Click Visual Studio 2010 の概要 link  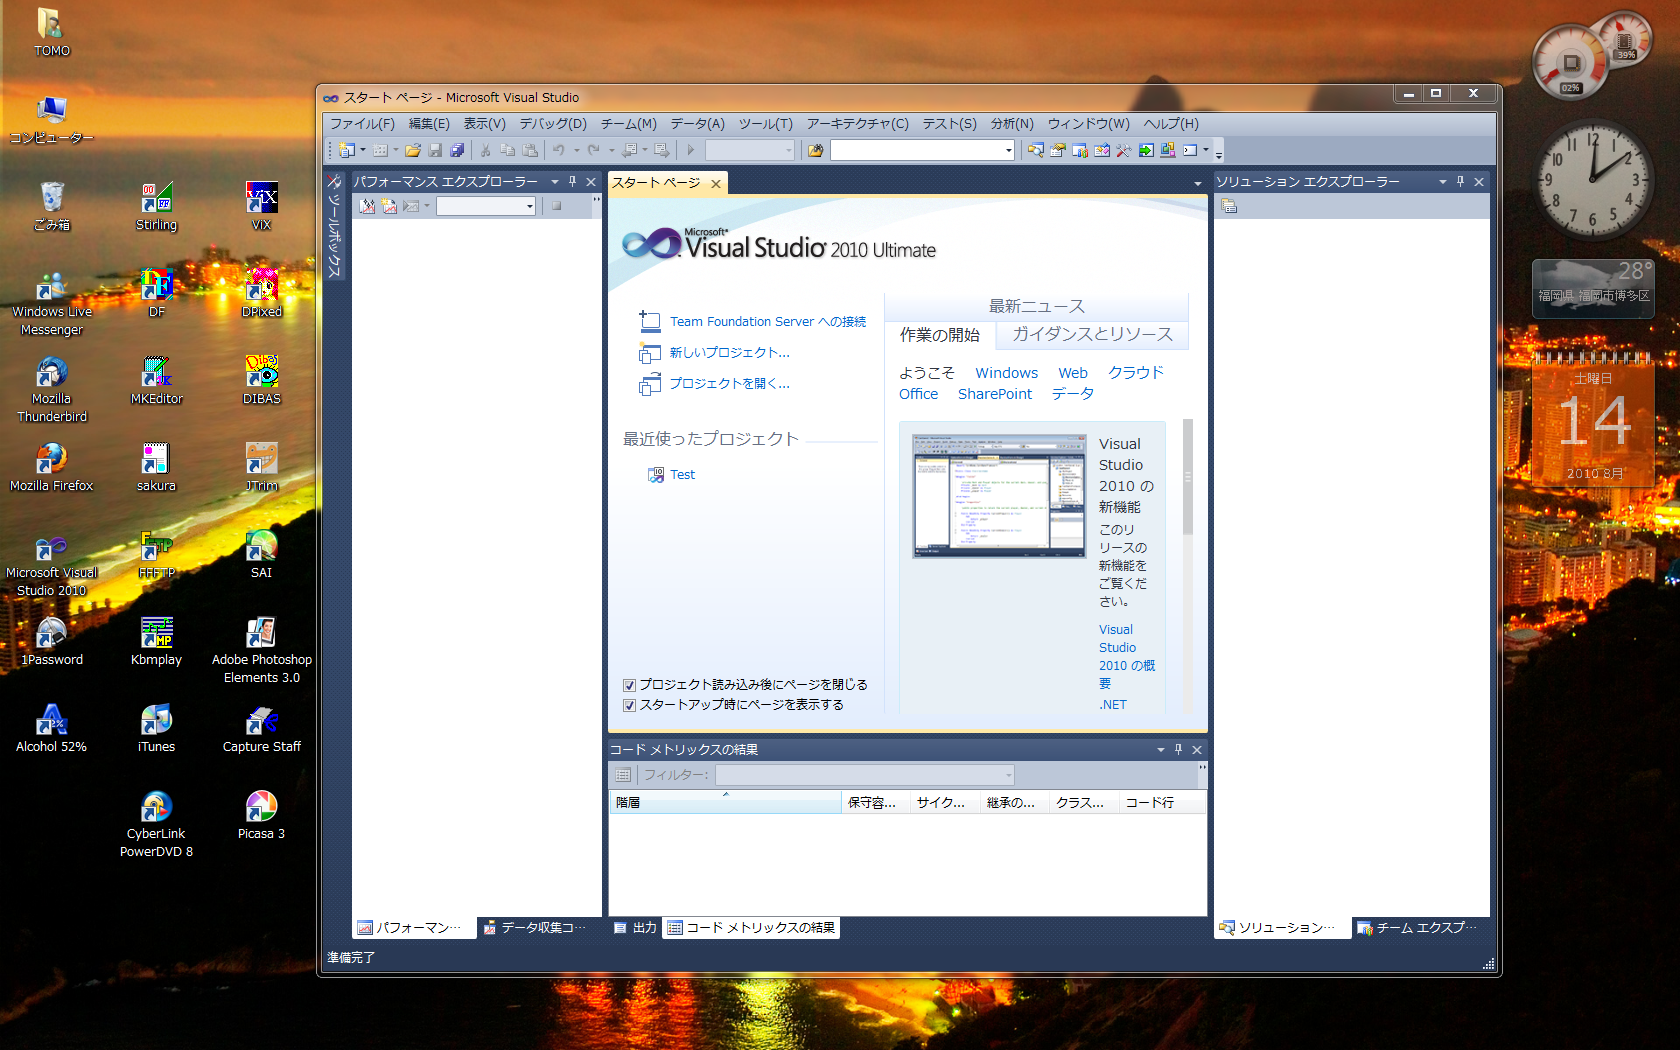[x=1126, y=656]
